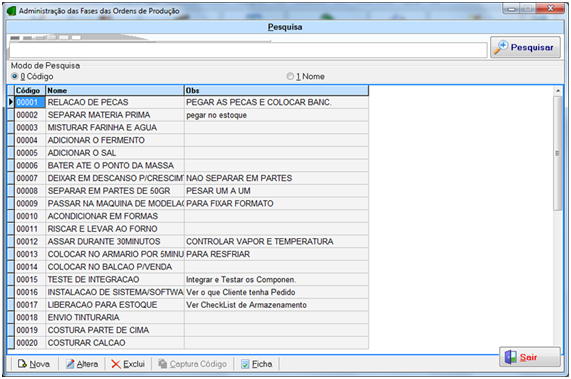Screen dimensions: 571x379
Task: Click Obs cell PARA RESFRIAR
Action: (x=276, y=254)
